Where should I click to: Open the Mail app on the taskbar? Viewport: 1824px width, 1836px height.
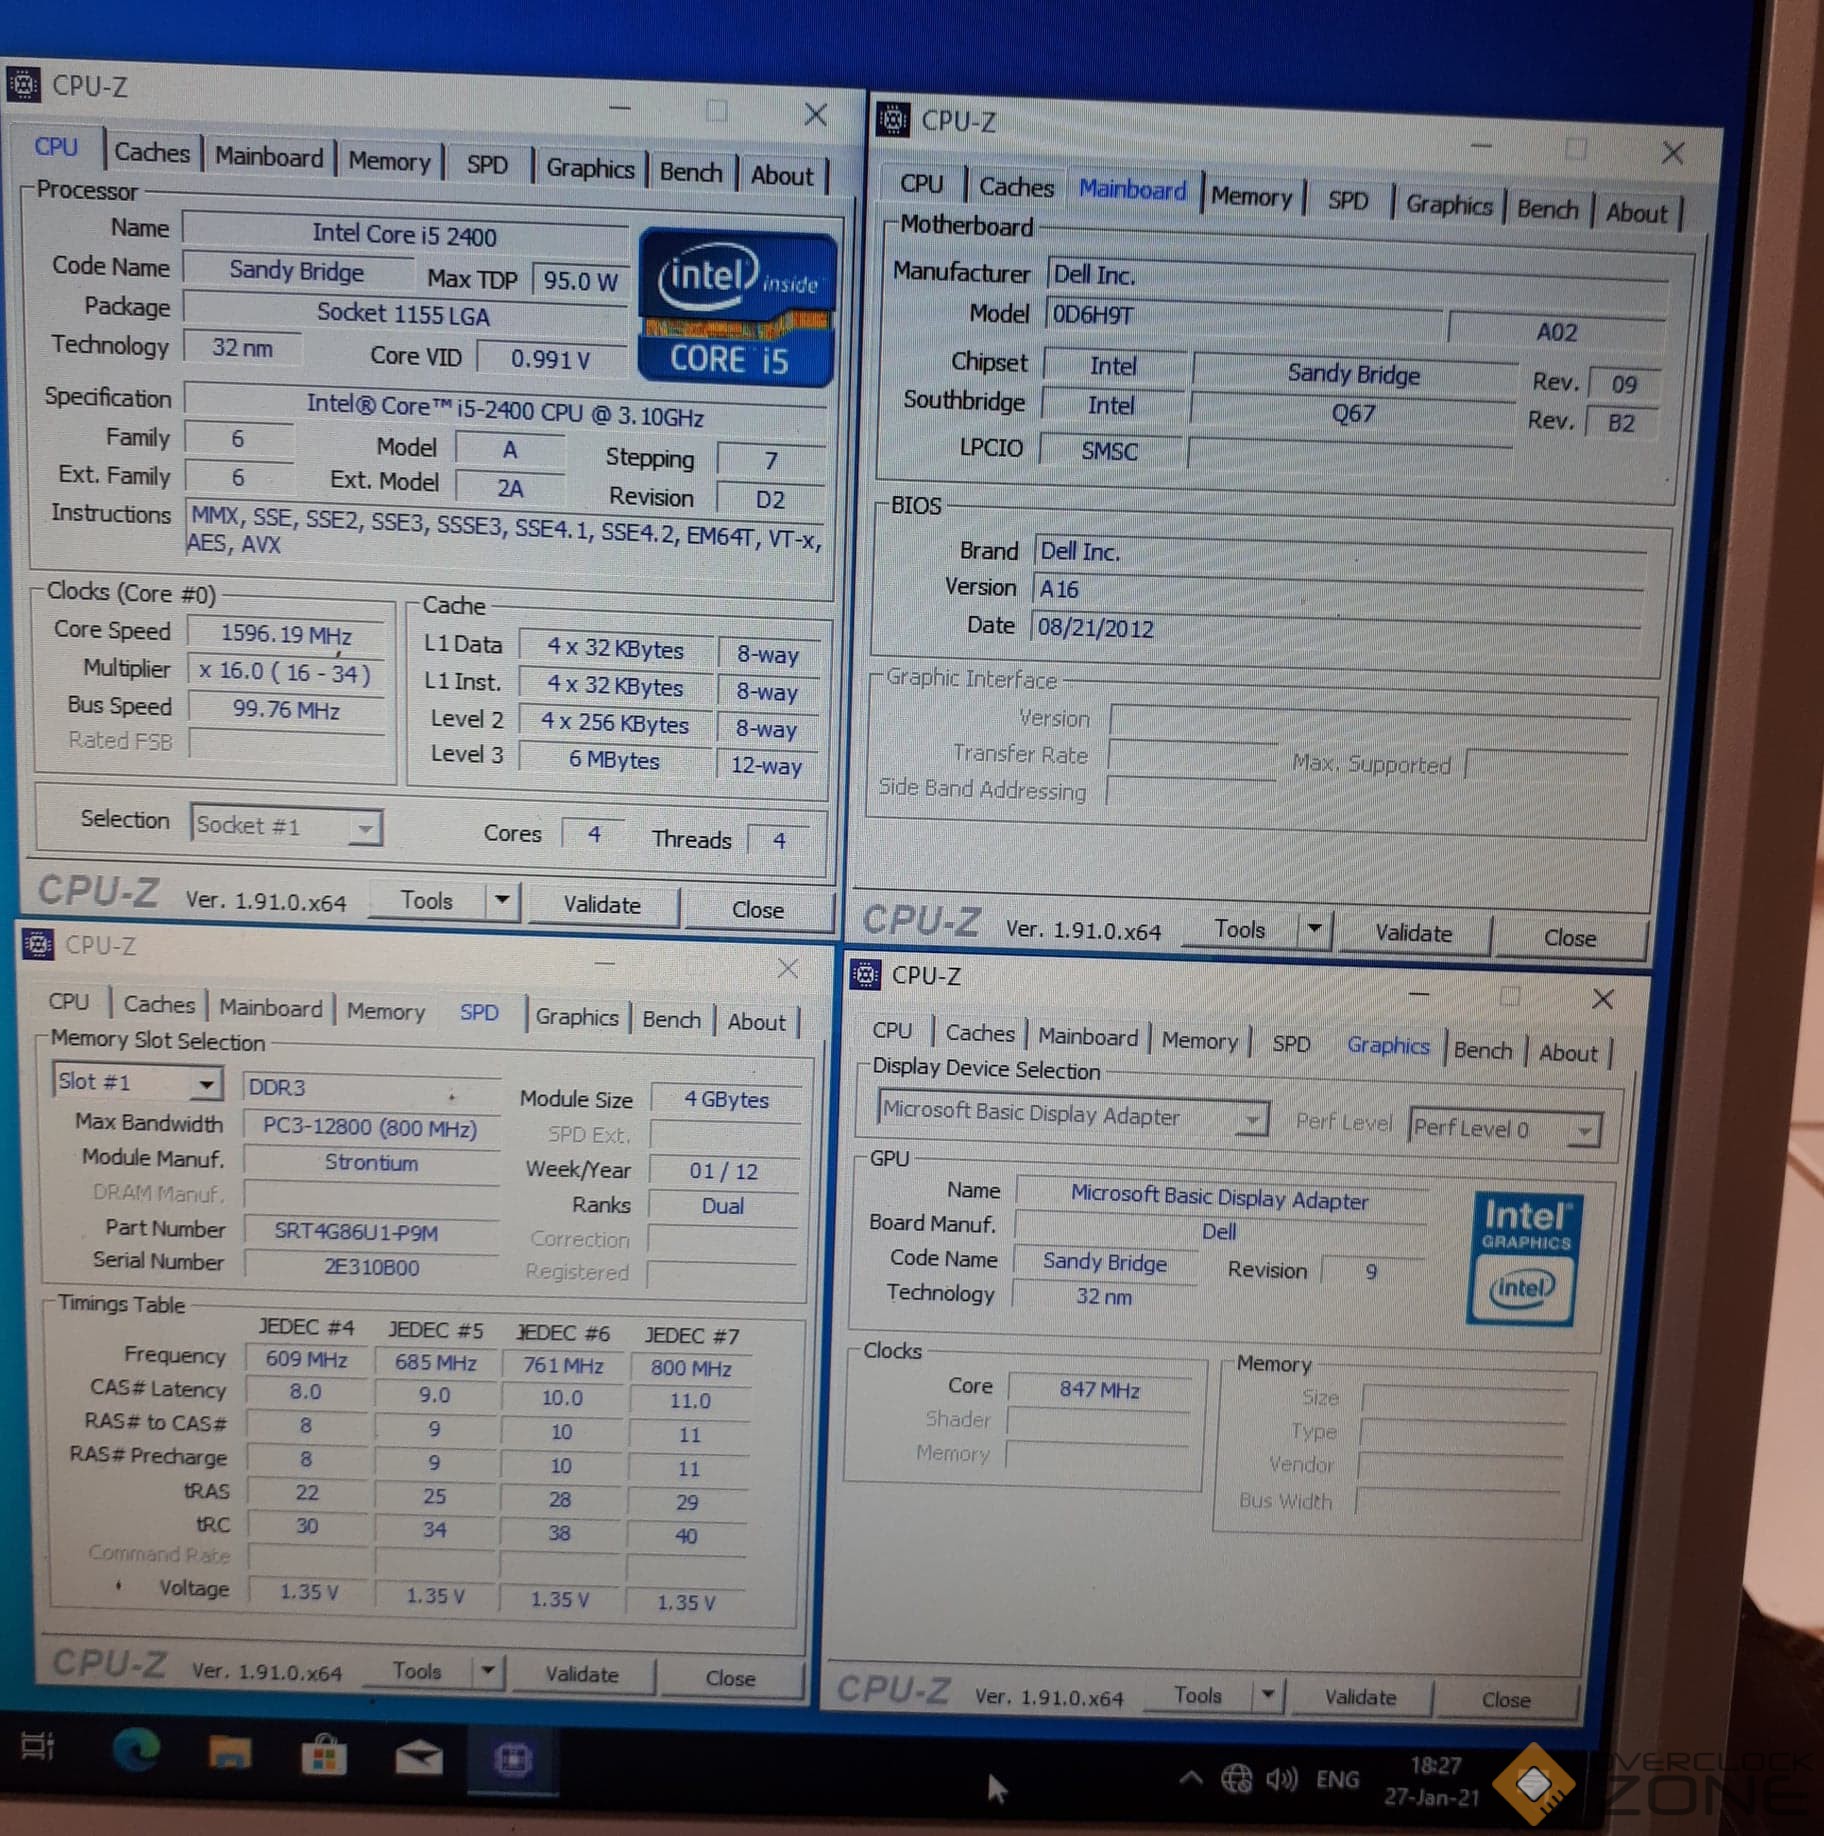pyautogui.click(x=418, y=1758)
